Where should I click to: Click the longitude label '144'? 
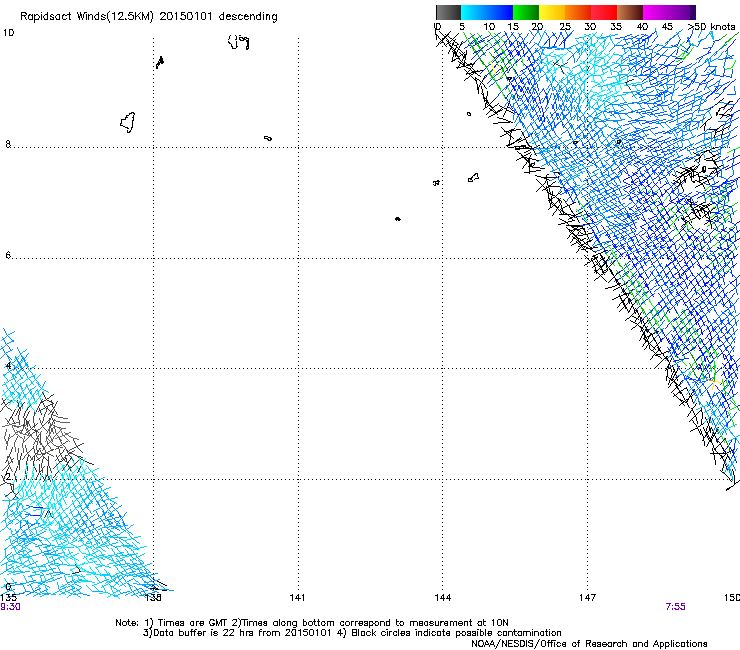click(443, 598)
